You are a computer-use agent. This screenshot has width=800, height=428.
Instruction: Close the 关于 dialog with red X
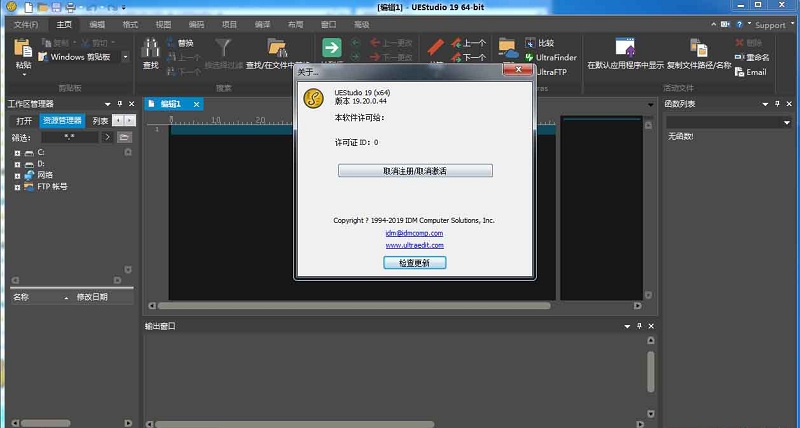coord(518,70)
